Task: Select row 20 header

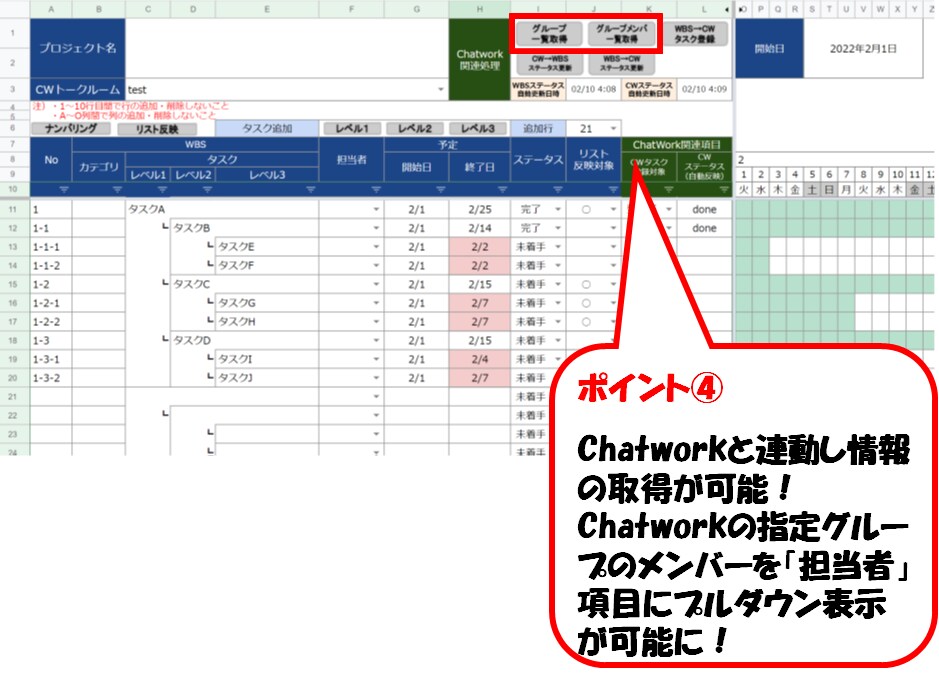Action: [14, 378]
